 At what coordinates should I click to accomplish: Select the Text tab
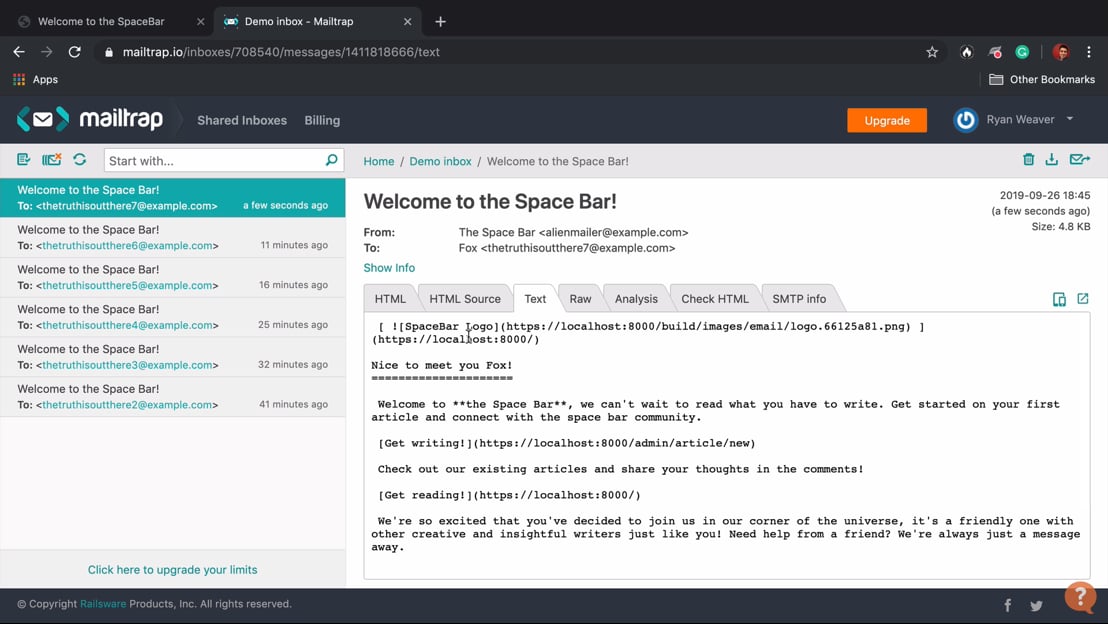535,298
